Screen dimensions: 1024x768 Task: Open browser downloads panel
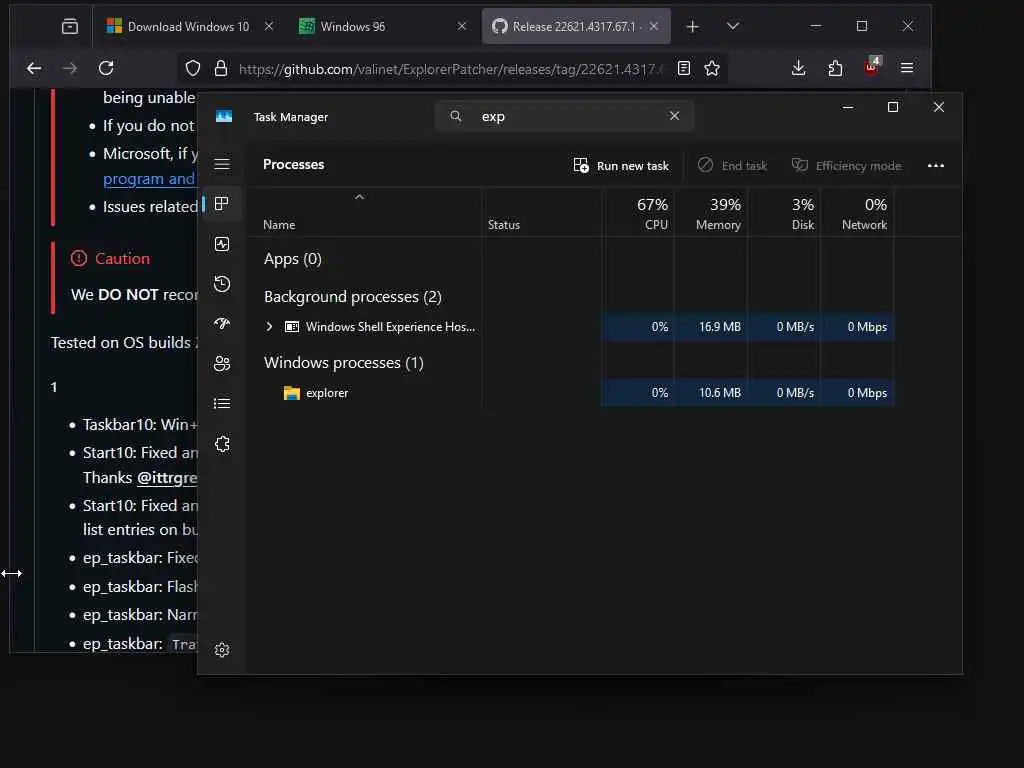[799, 68]
